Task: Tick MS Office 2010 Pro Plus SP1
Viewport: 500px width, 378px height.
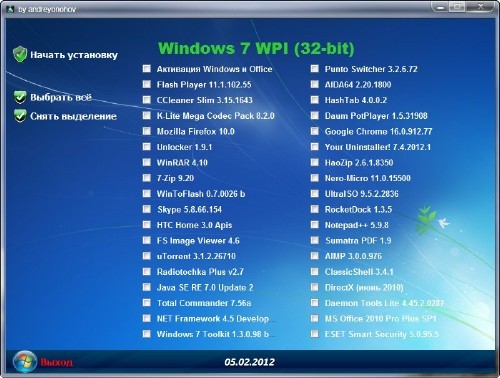Action: [x=315, y=318]
